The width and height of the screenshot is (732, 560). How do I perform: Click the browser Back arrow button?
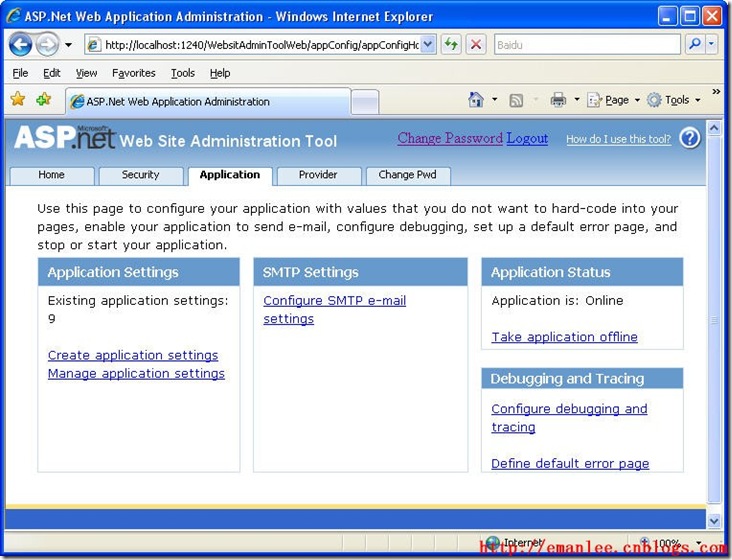pyautogui.click(x=20, y=45)
